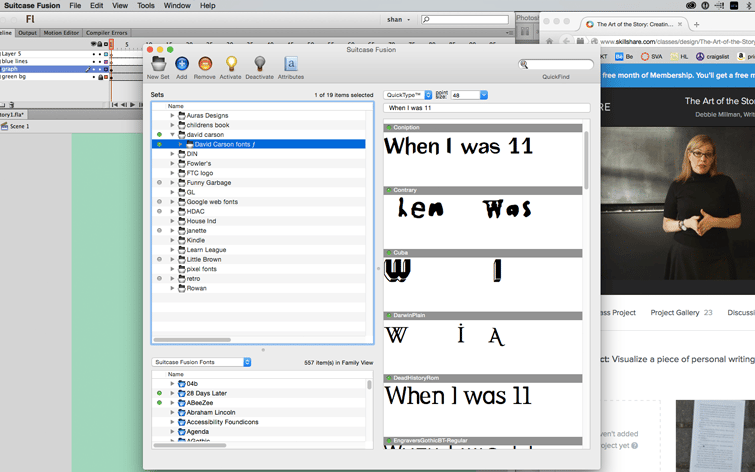The width and height of the screenshot is (755, 472).
Task: Click the QuickFind search field
Action: click(556, 64)
